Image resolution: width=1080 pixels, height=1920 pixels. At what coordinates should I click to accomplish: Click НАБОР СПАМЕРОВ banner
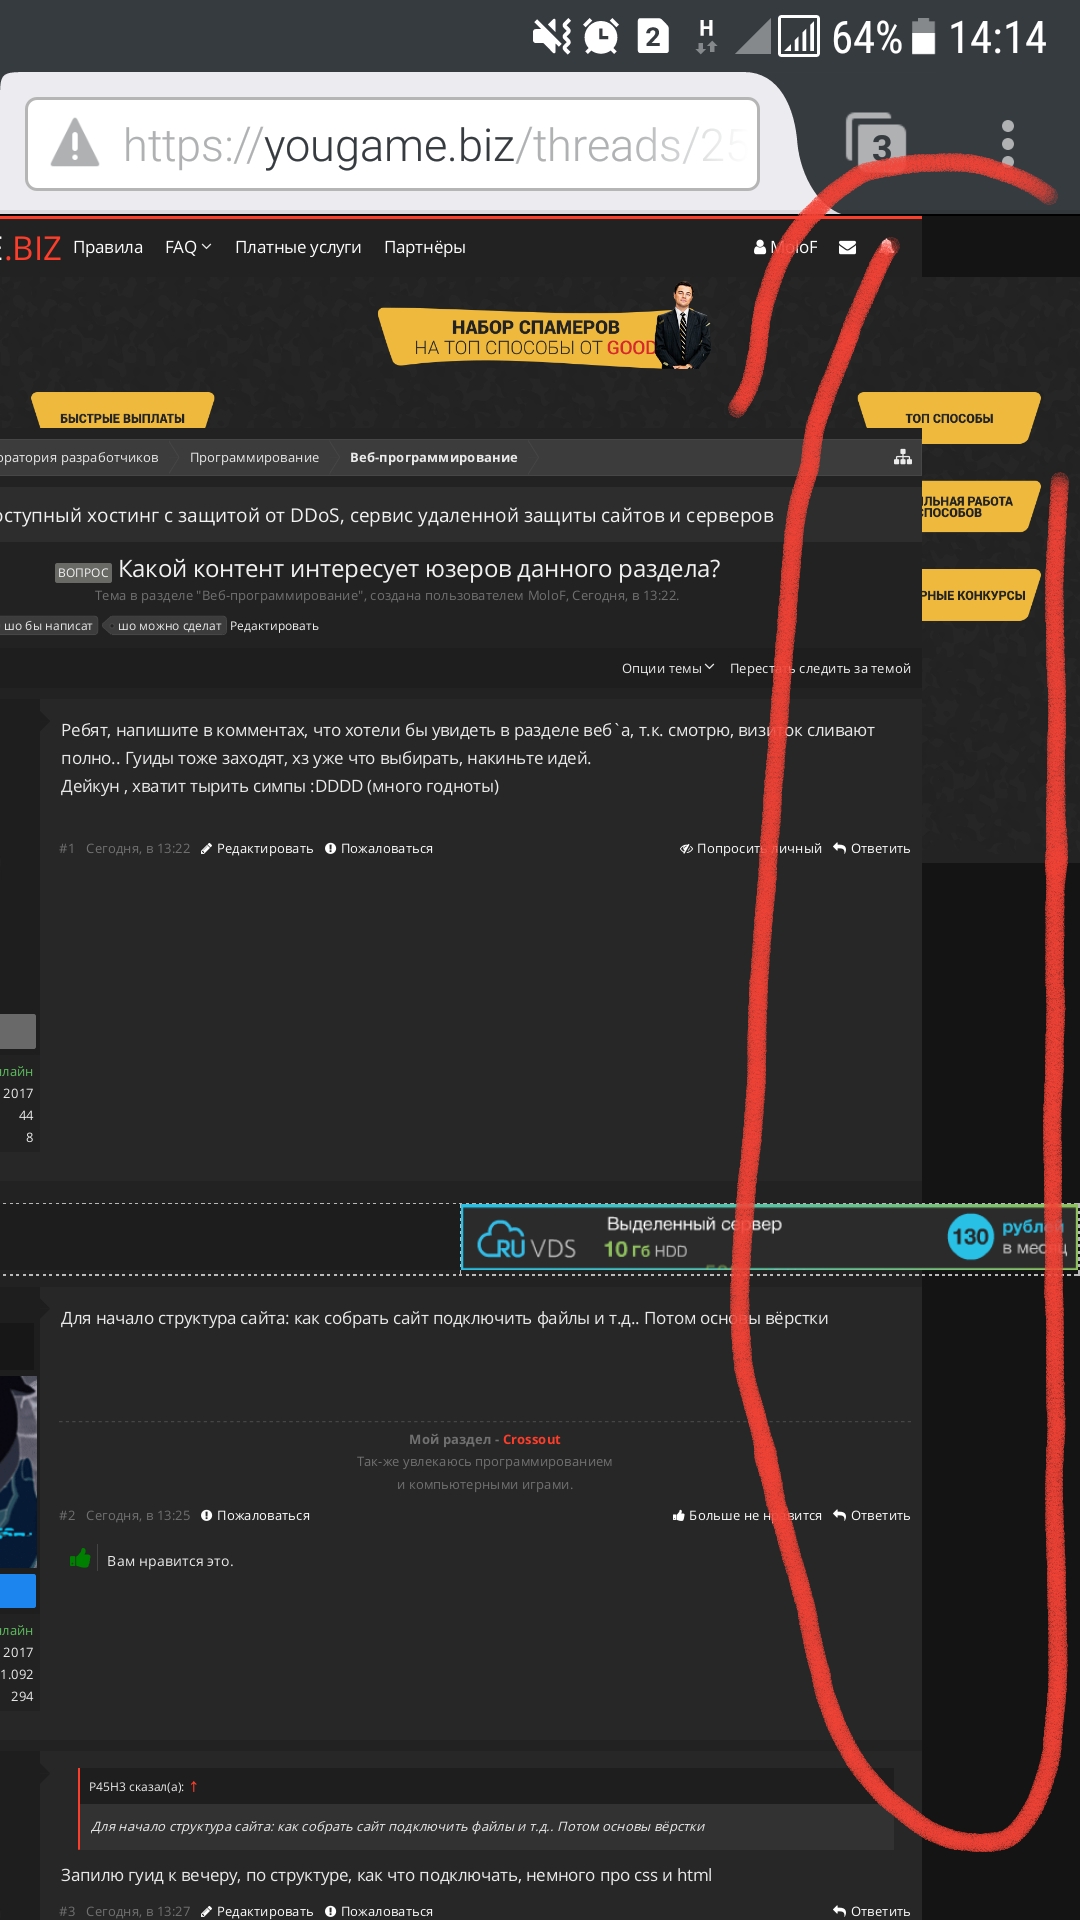click(x=545, y=326)
